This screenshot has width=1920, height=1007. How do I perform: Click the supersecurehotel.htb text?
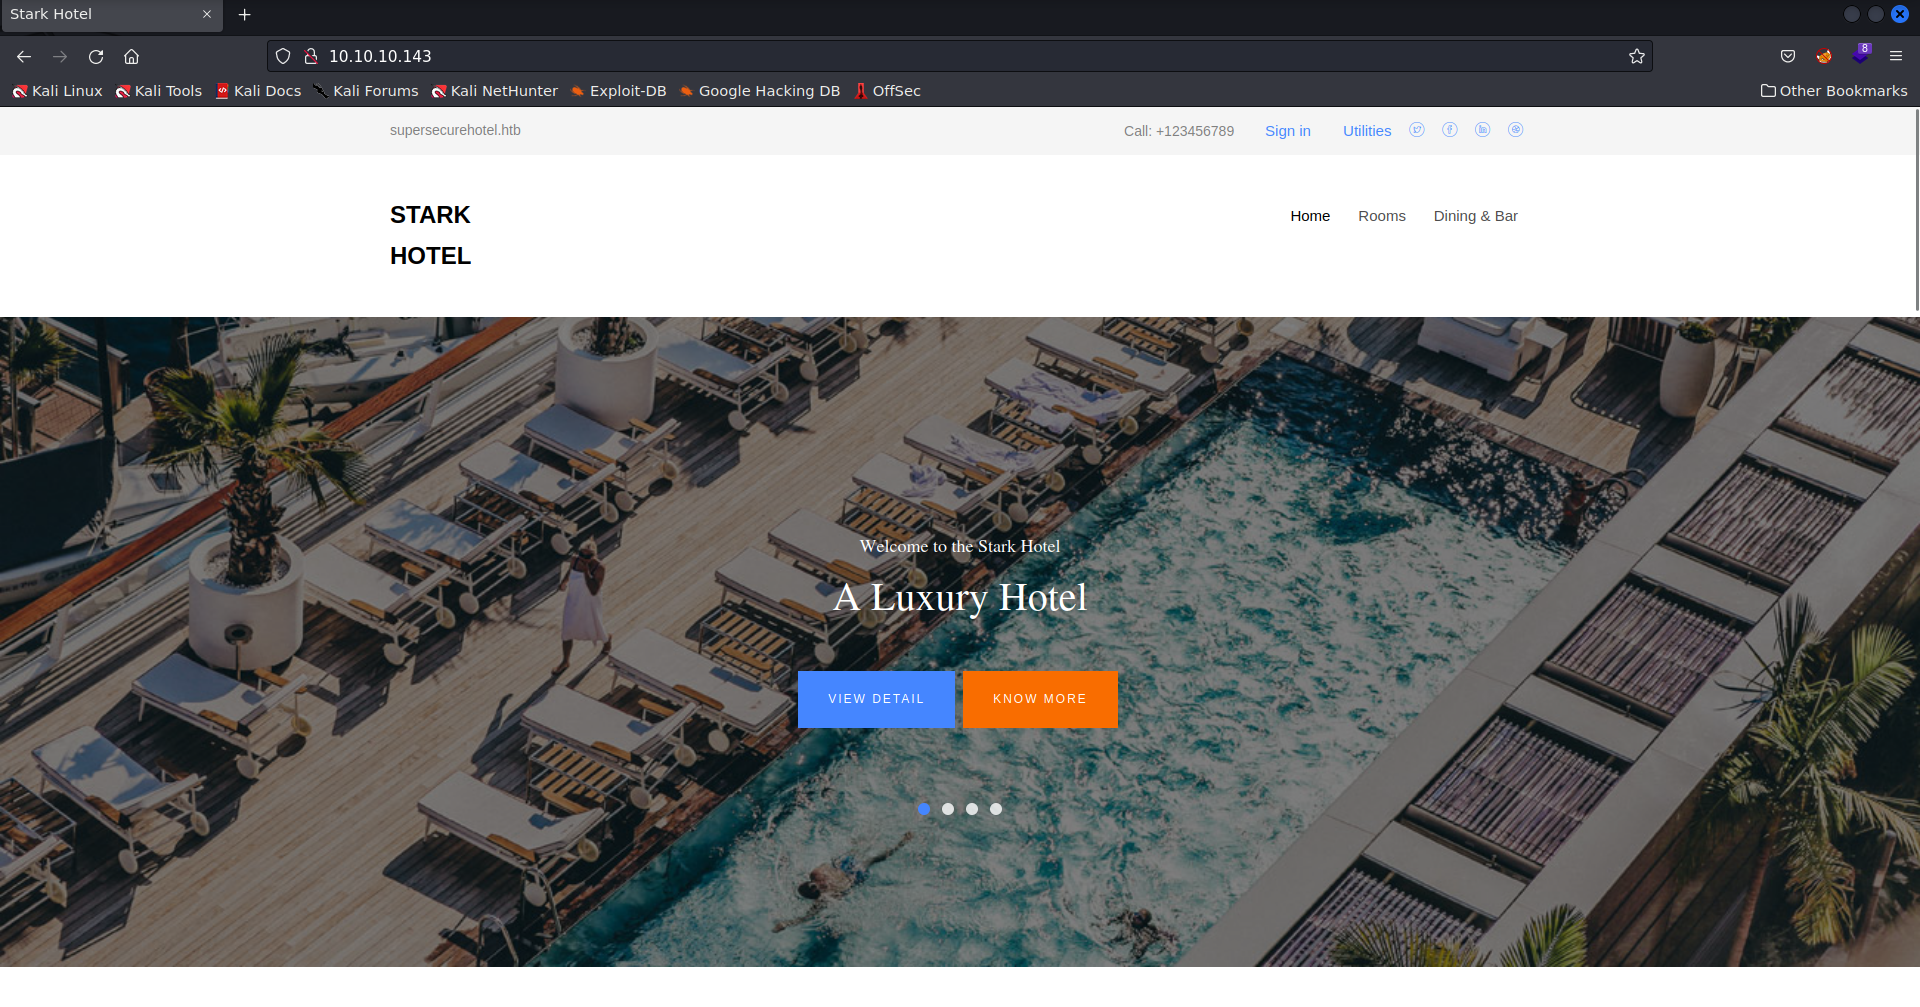(x=455, y=130)
